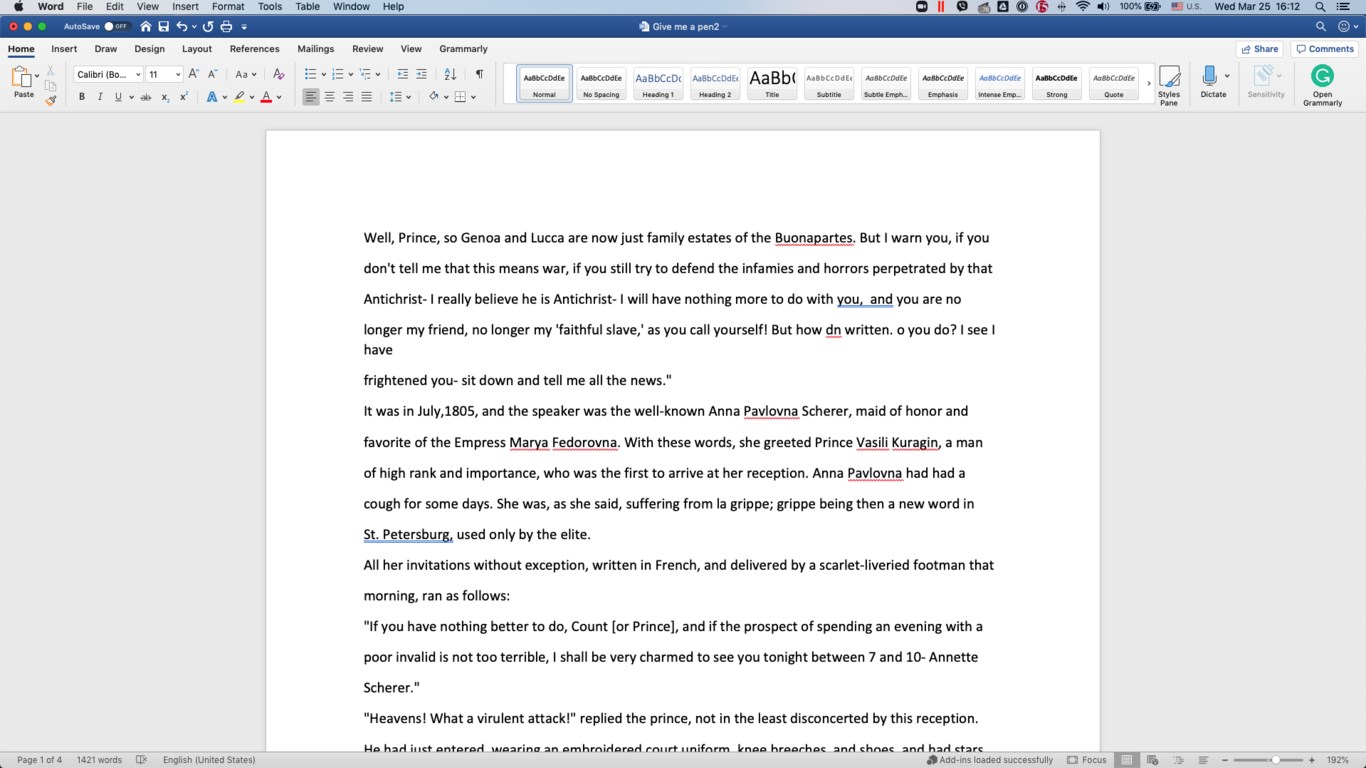Screen dimensions: 1366x768
Task: Click the Home icon in title bar
Action: [x=146, y=26]
